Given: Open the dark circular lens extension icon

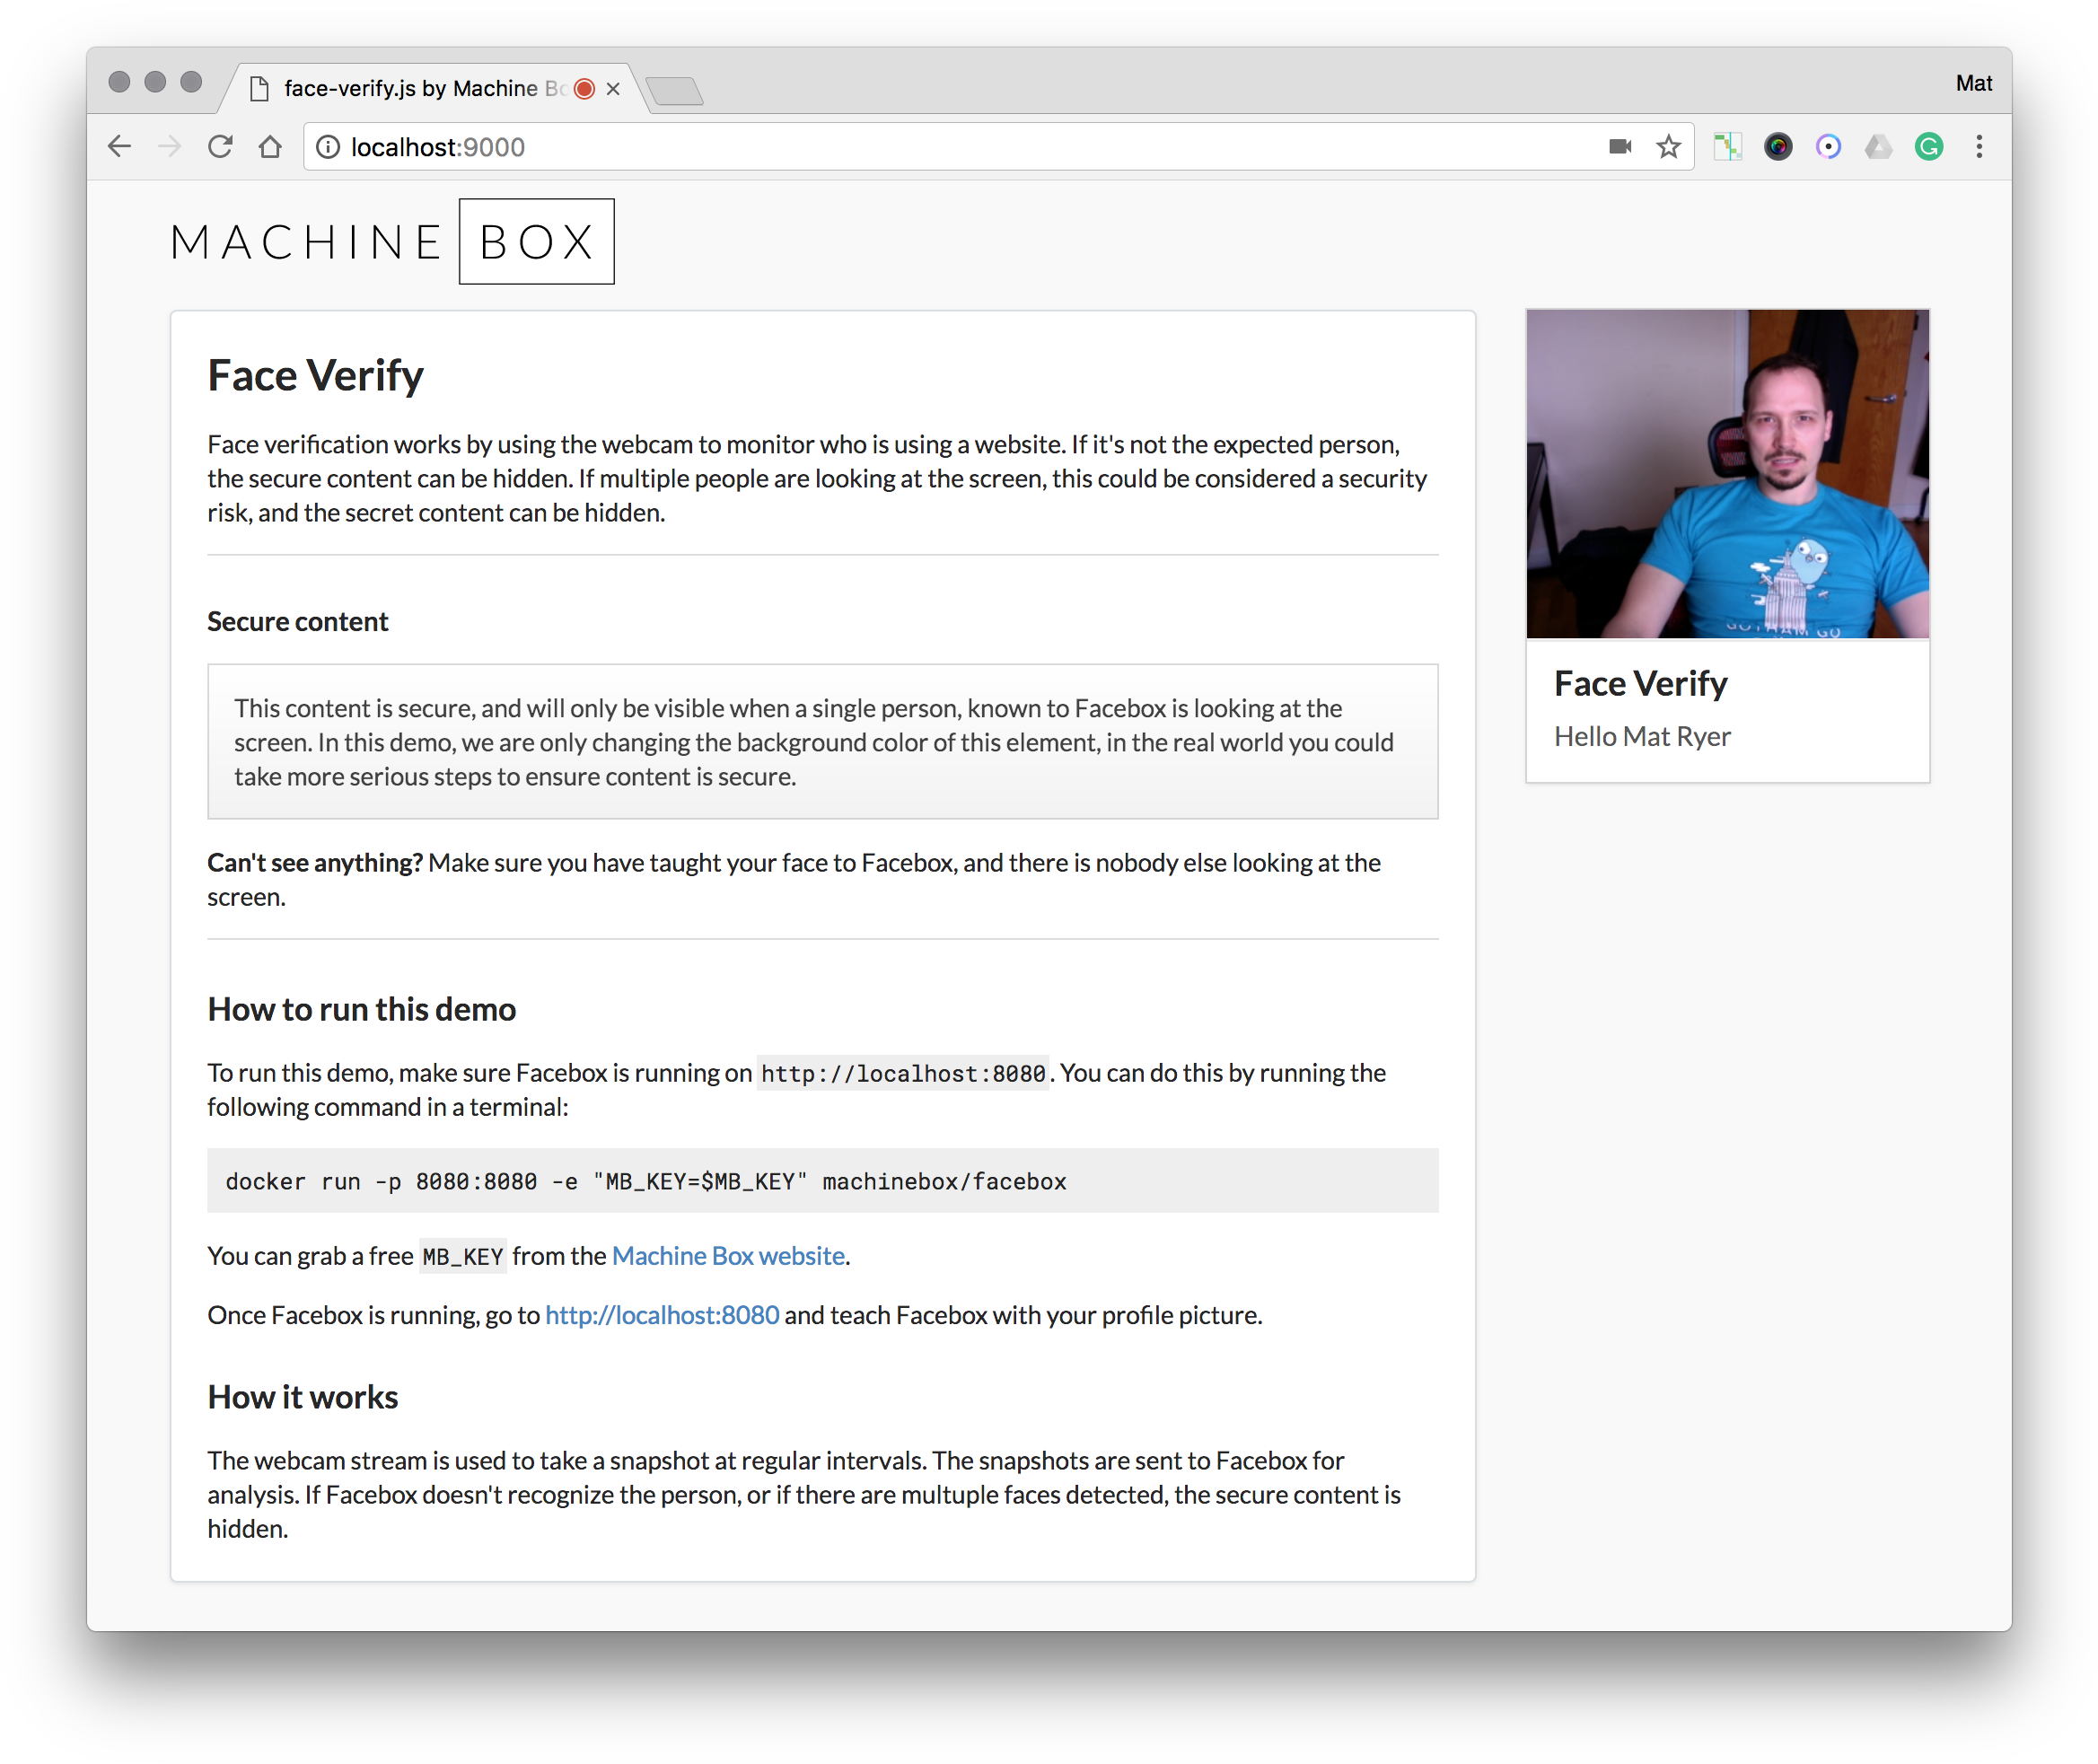Looking at the screenshot, I should pos(1778,147).
